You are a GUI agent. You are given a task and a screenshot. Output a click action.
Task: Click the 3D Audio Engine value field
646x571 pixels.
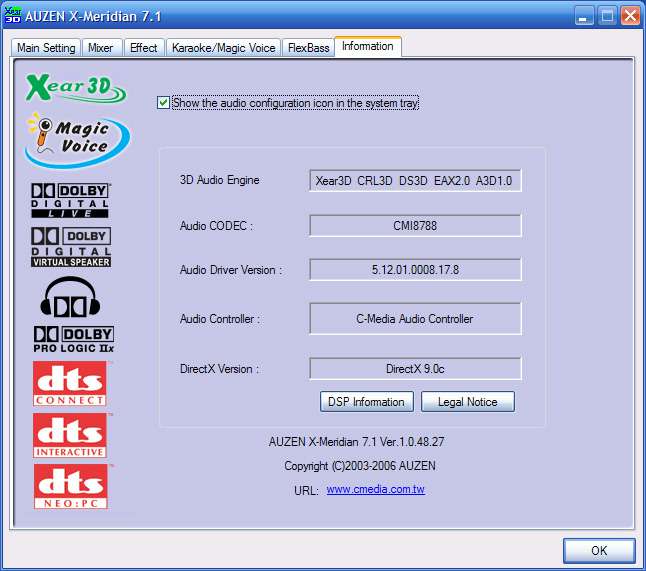pos(415,180)
